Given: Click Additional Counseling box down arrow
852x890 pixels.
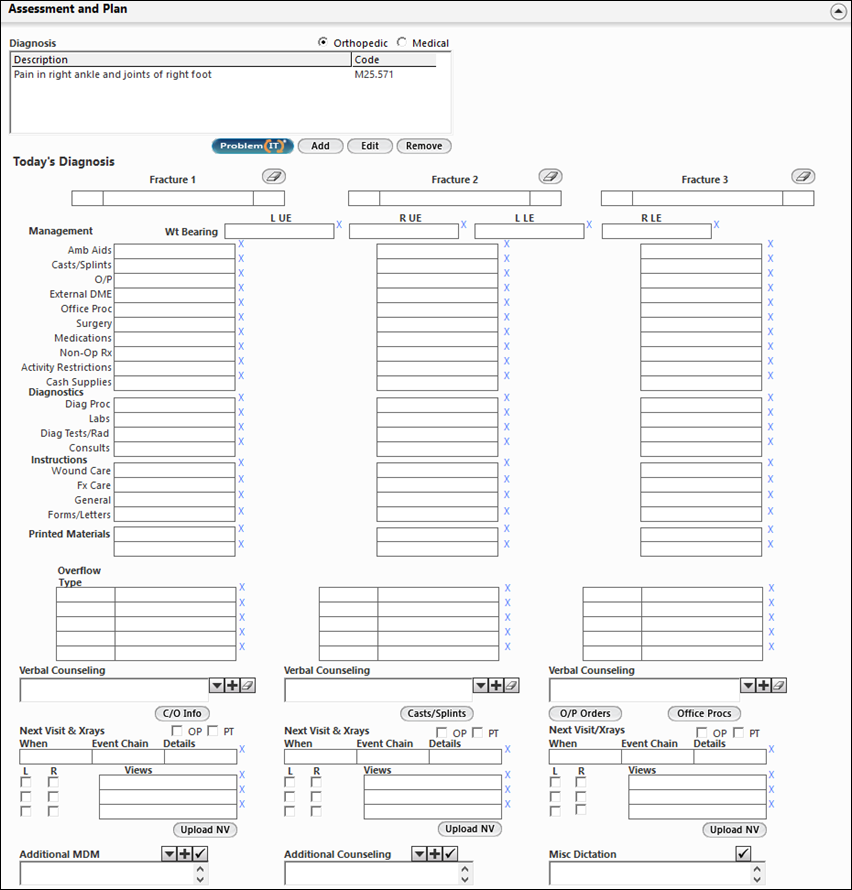Looking at the screenshot, I should pyautogui.click(x=464, y=879).
